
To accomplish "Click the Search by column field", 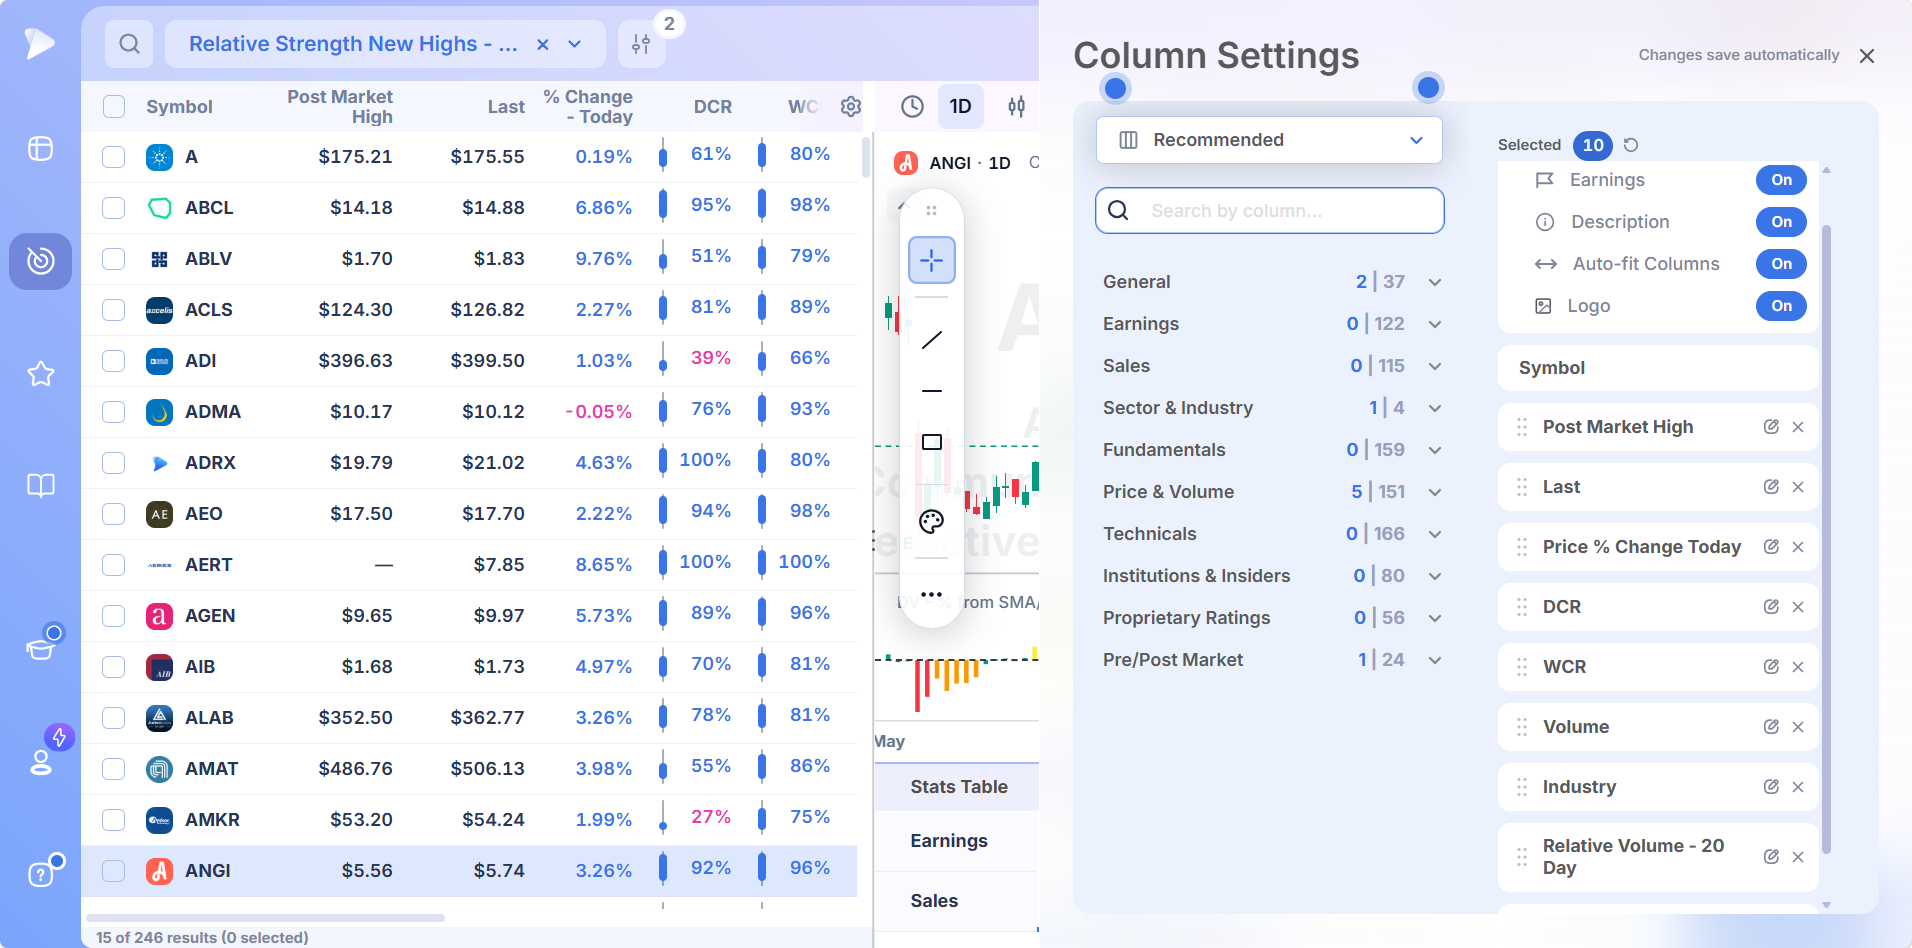I will [x=1269, y=211].
